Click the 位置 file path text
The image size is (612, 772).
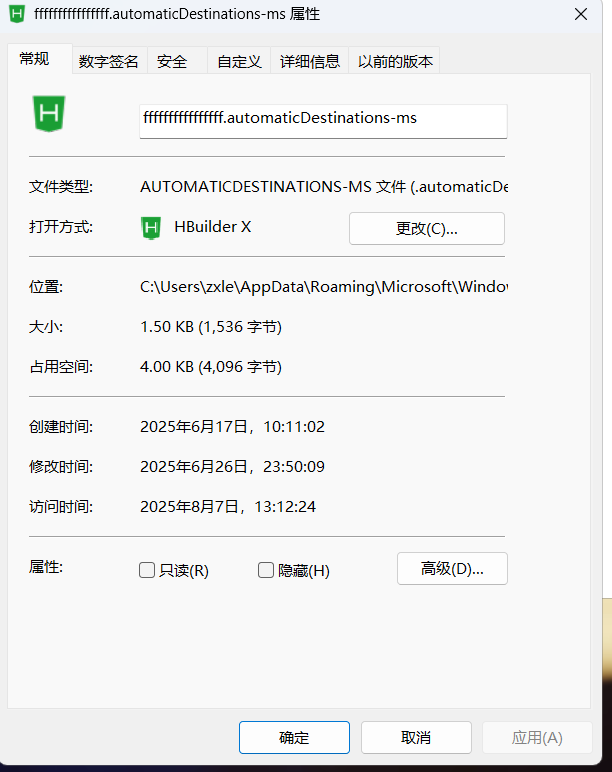[x=324, y=287]
